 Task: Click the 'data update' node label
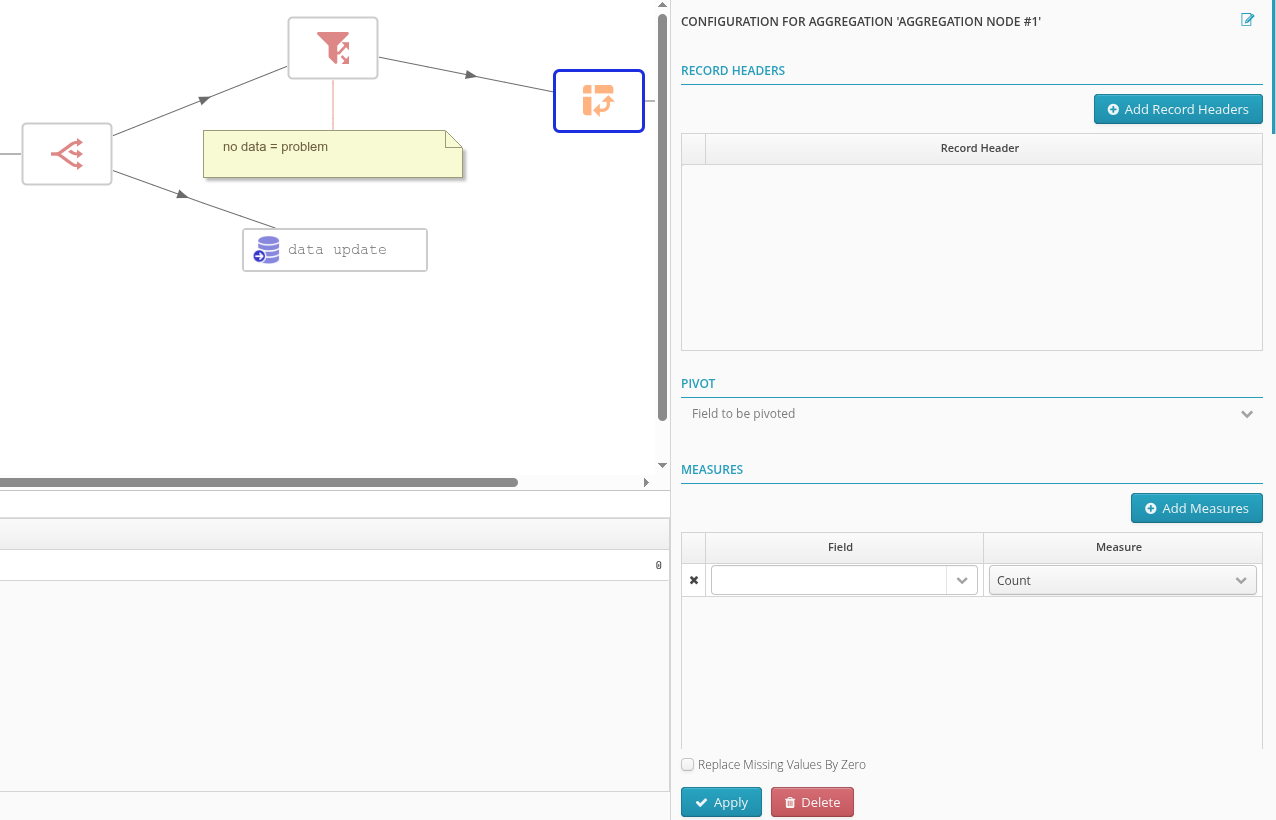[337, 250]
